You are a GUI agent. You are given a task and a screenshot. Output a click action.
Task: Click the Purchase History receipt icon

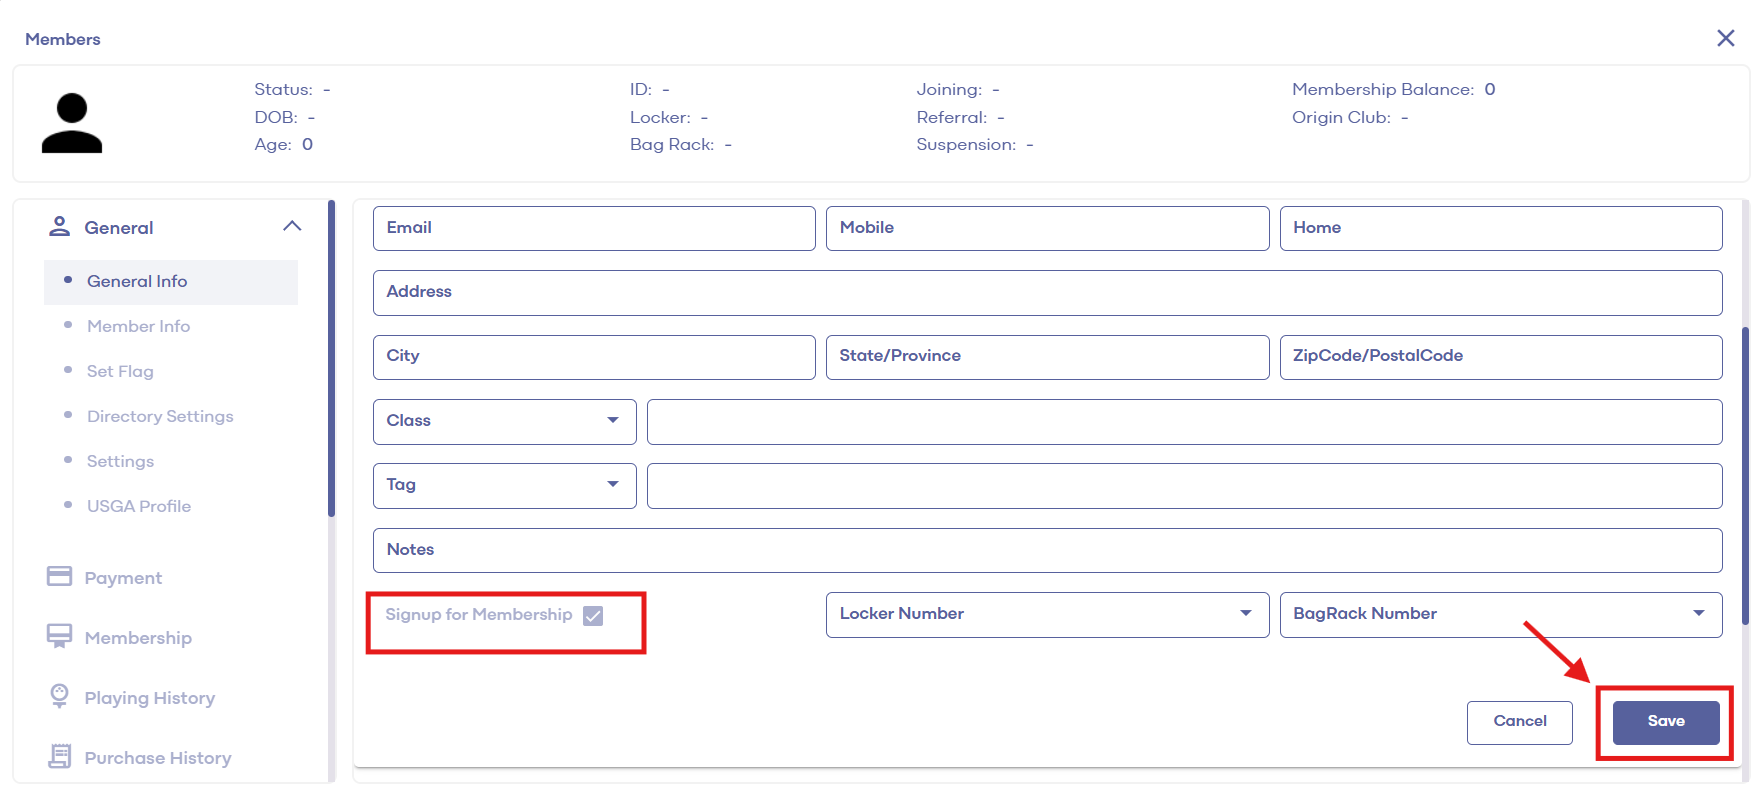tap(60, 757)
